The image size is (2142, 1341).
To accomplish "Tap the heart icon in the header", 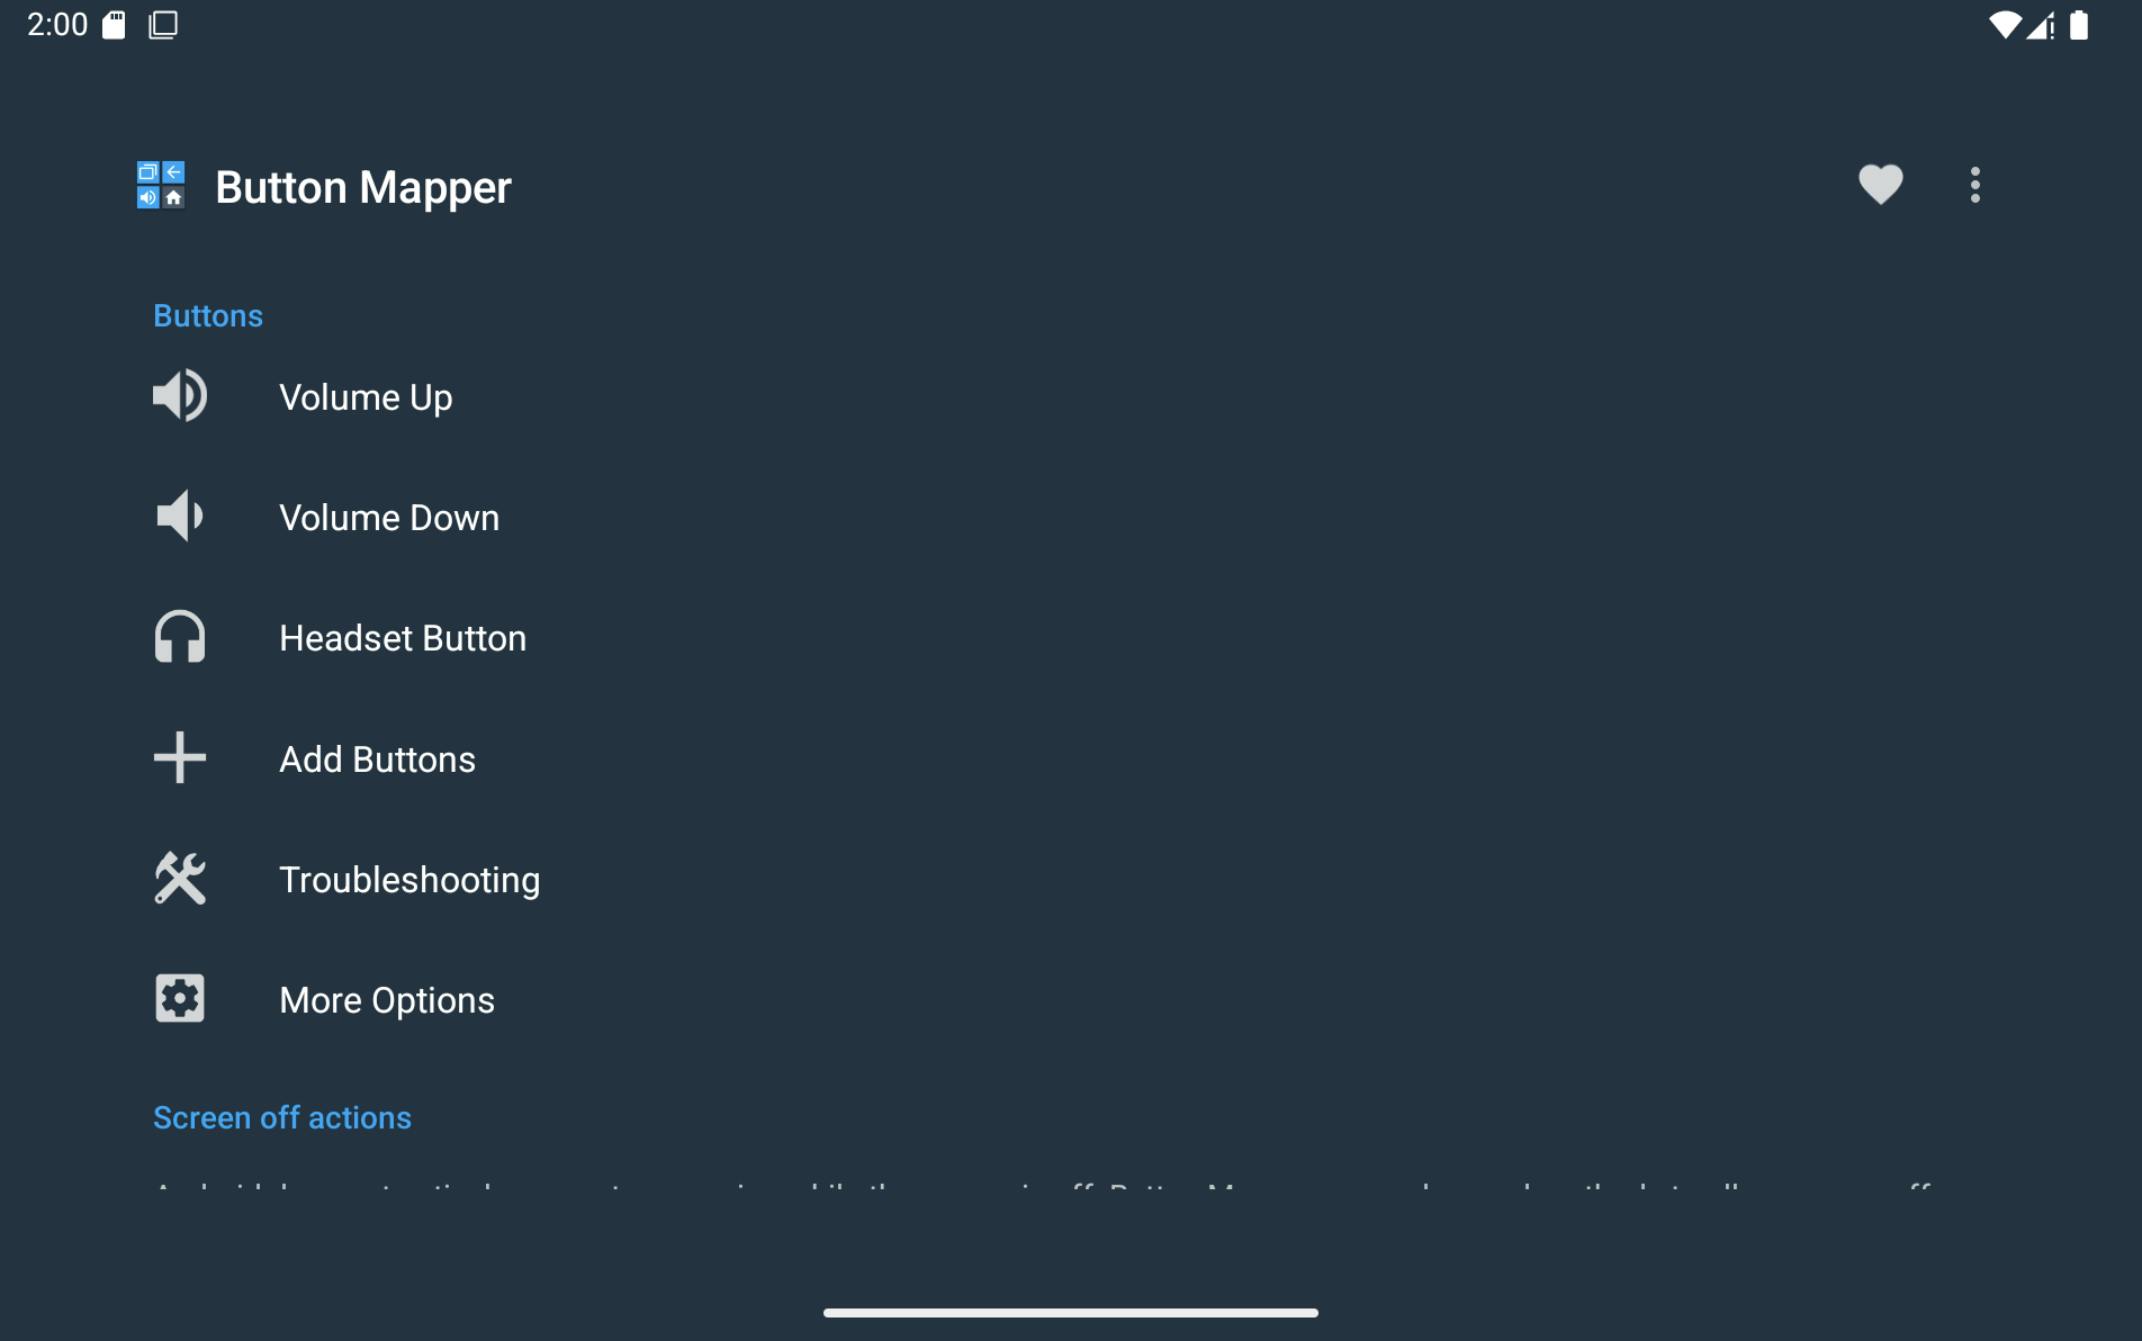I will [1880, 185].
